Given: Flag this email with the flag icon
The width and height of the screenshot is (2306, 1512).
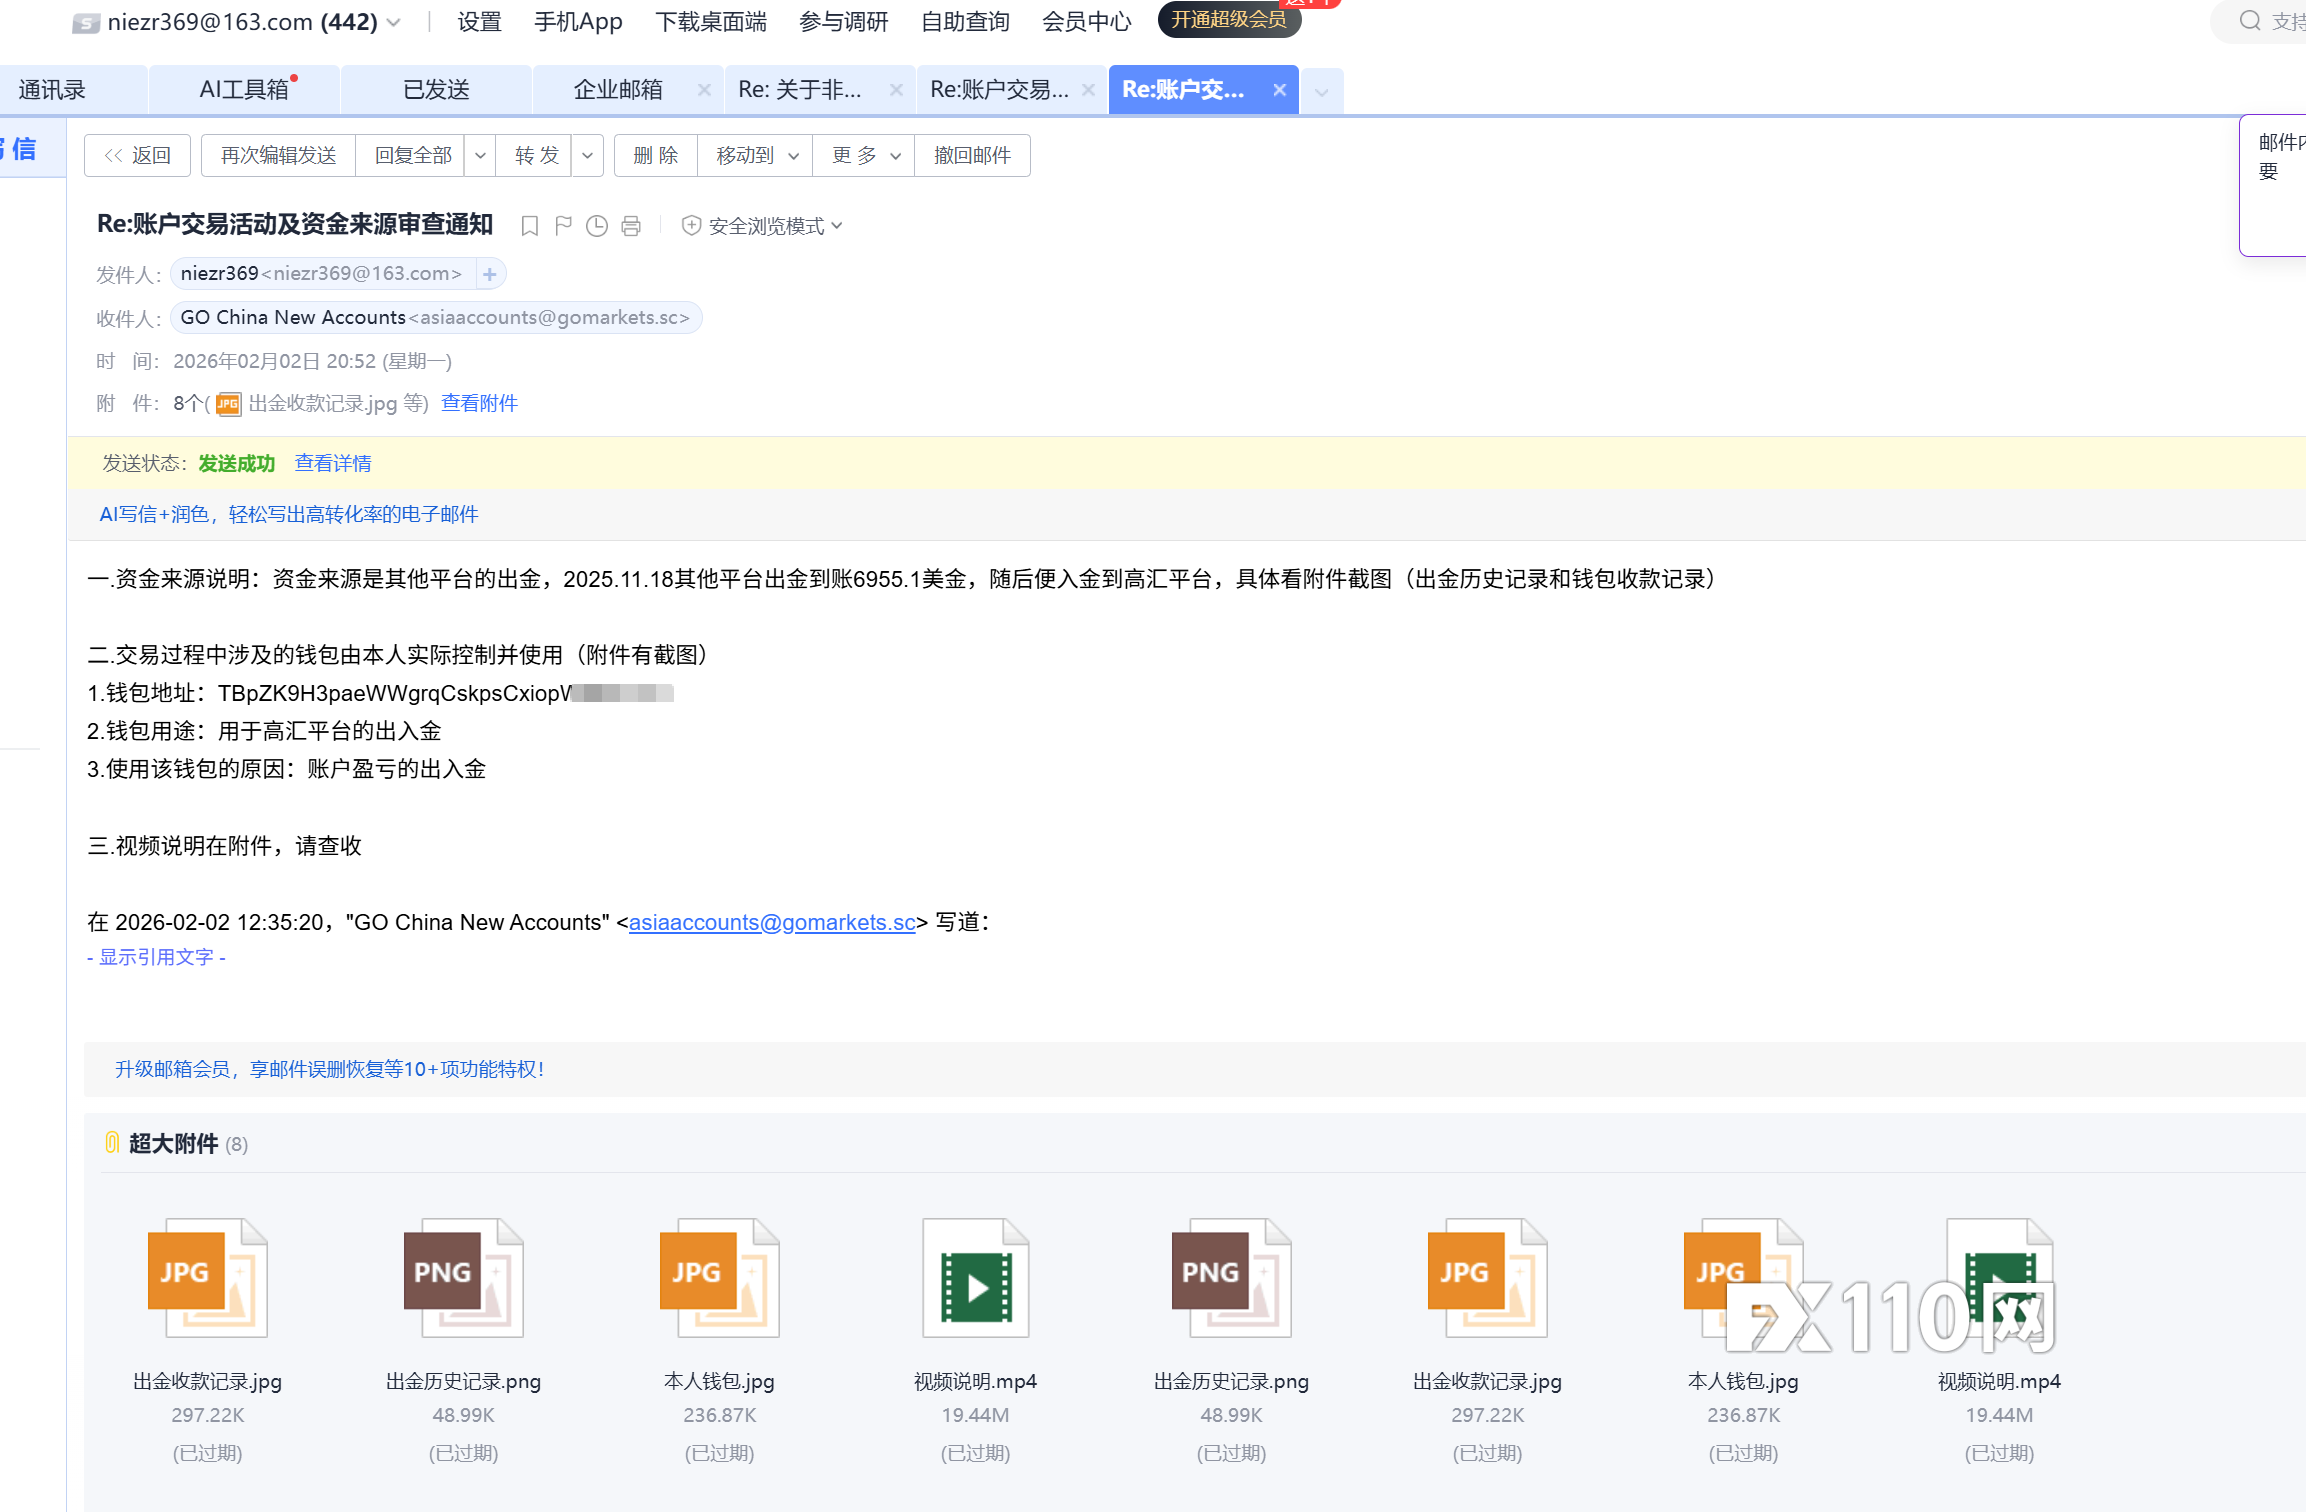Looking at the screenshot, I should (x=563, y=227).
